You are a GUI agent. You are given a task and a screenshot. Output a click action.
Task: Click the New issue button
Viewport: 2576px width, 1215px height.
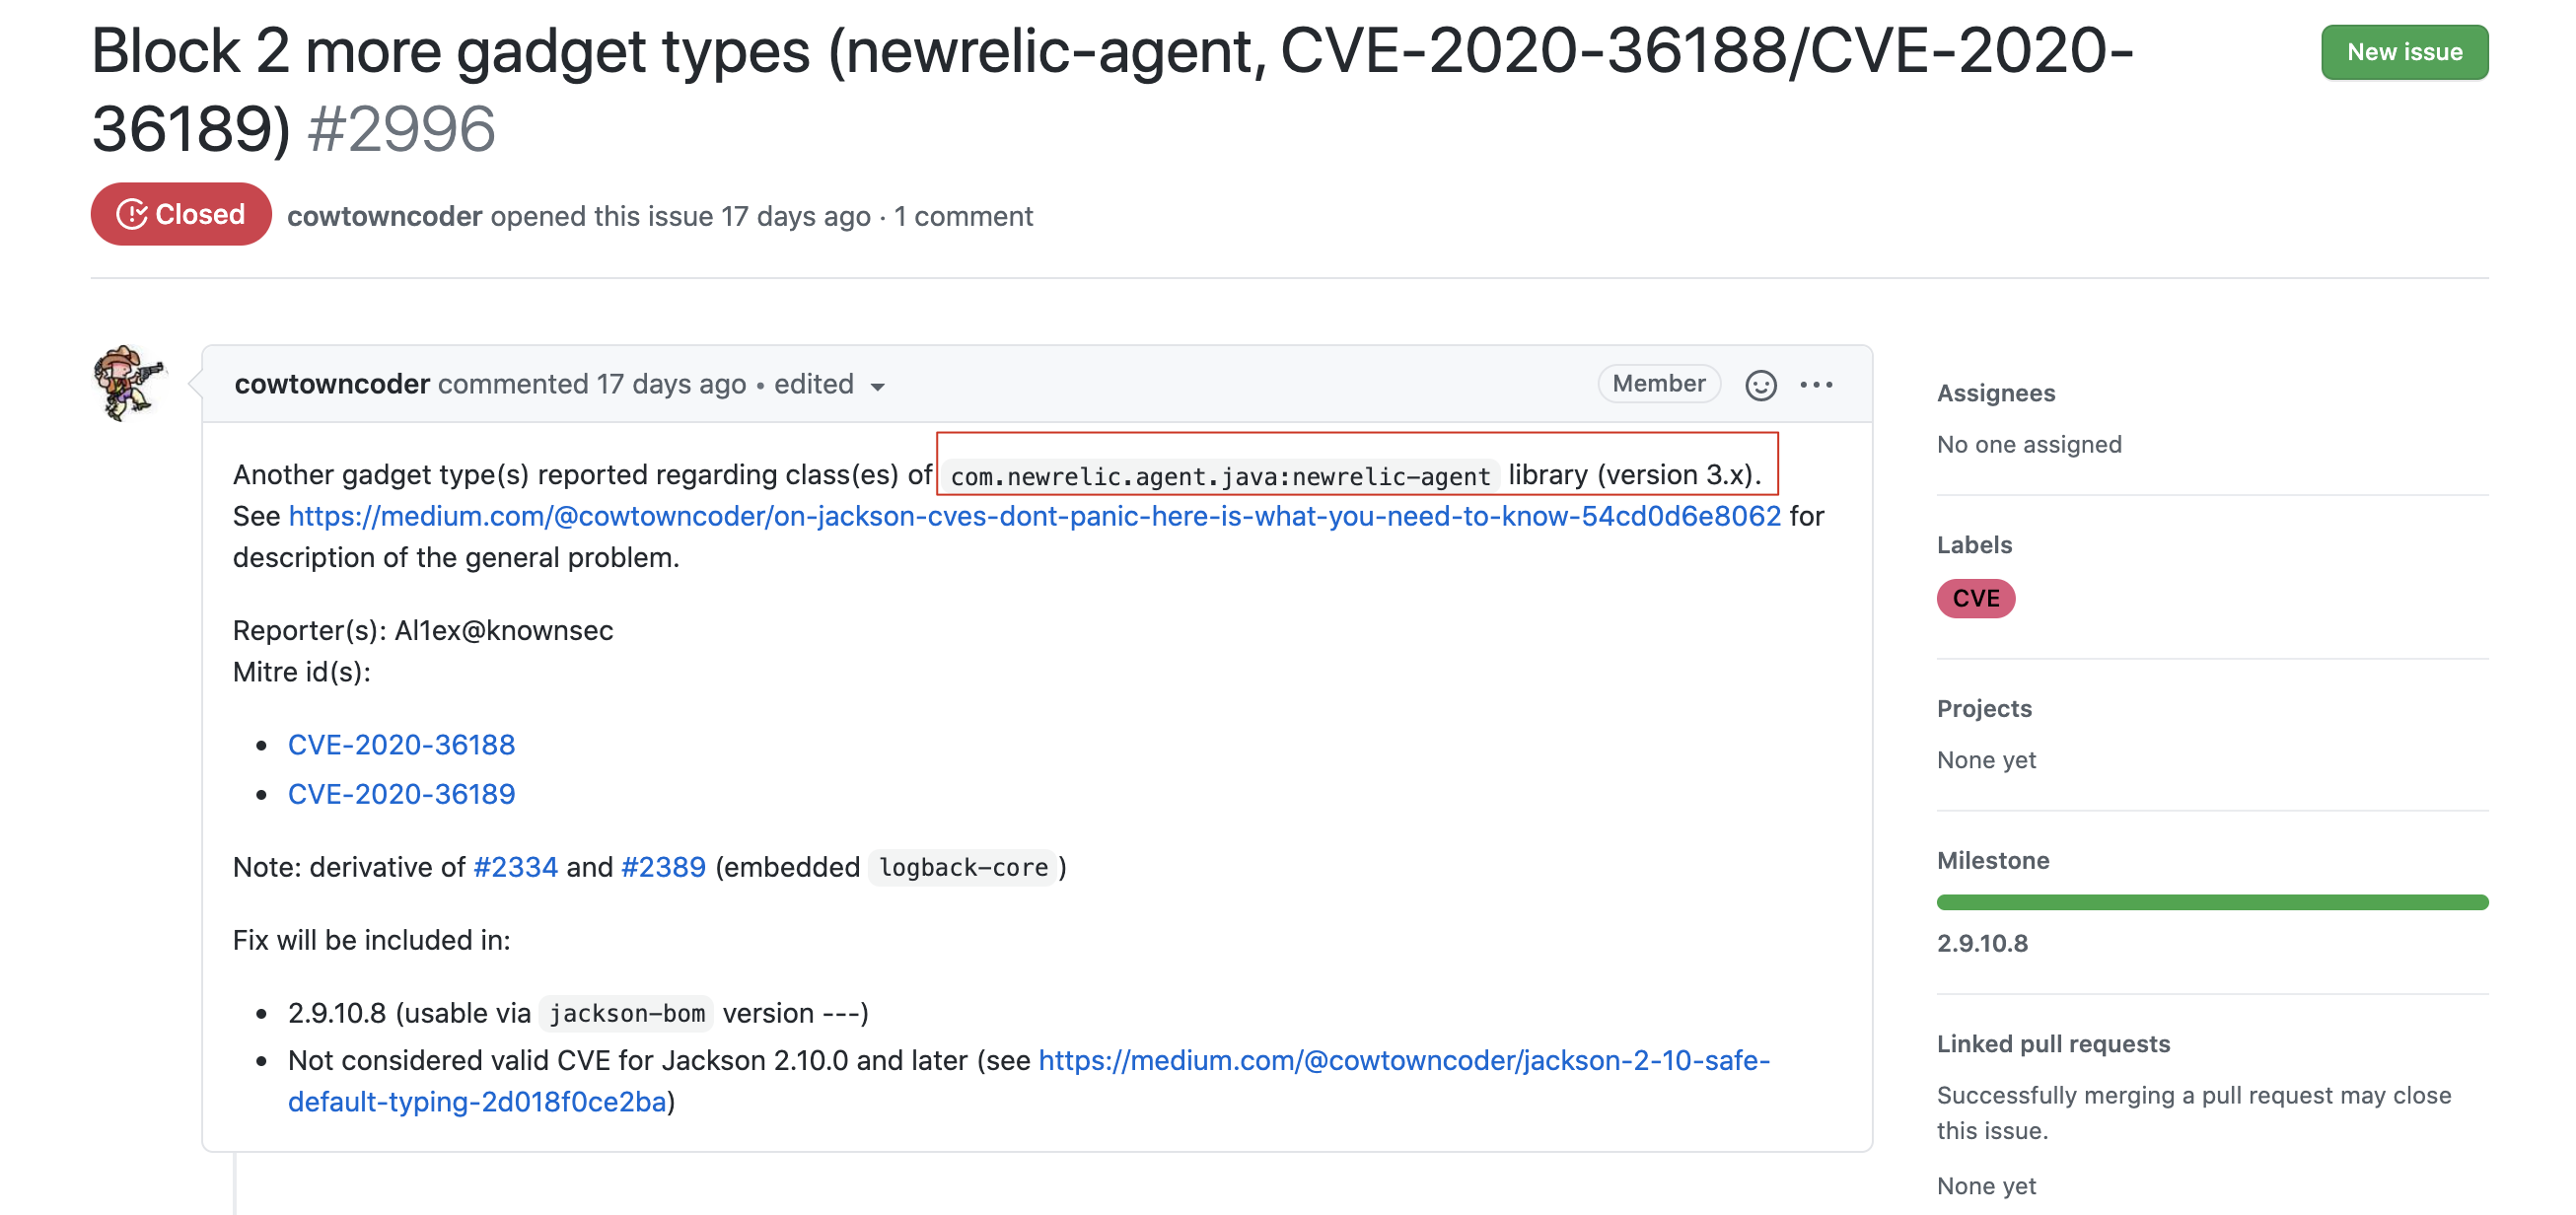(x=2403, y=52)
